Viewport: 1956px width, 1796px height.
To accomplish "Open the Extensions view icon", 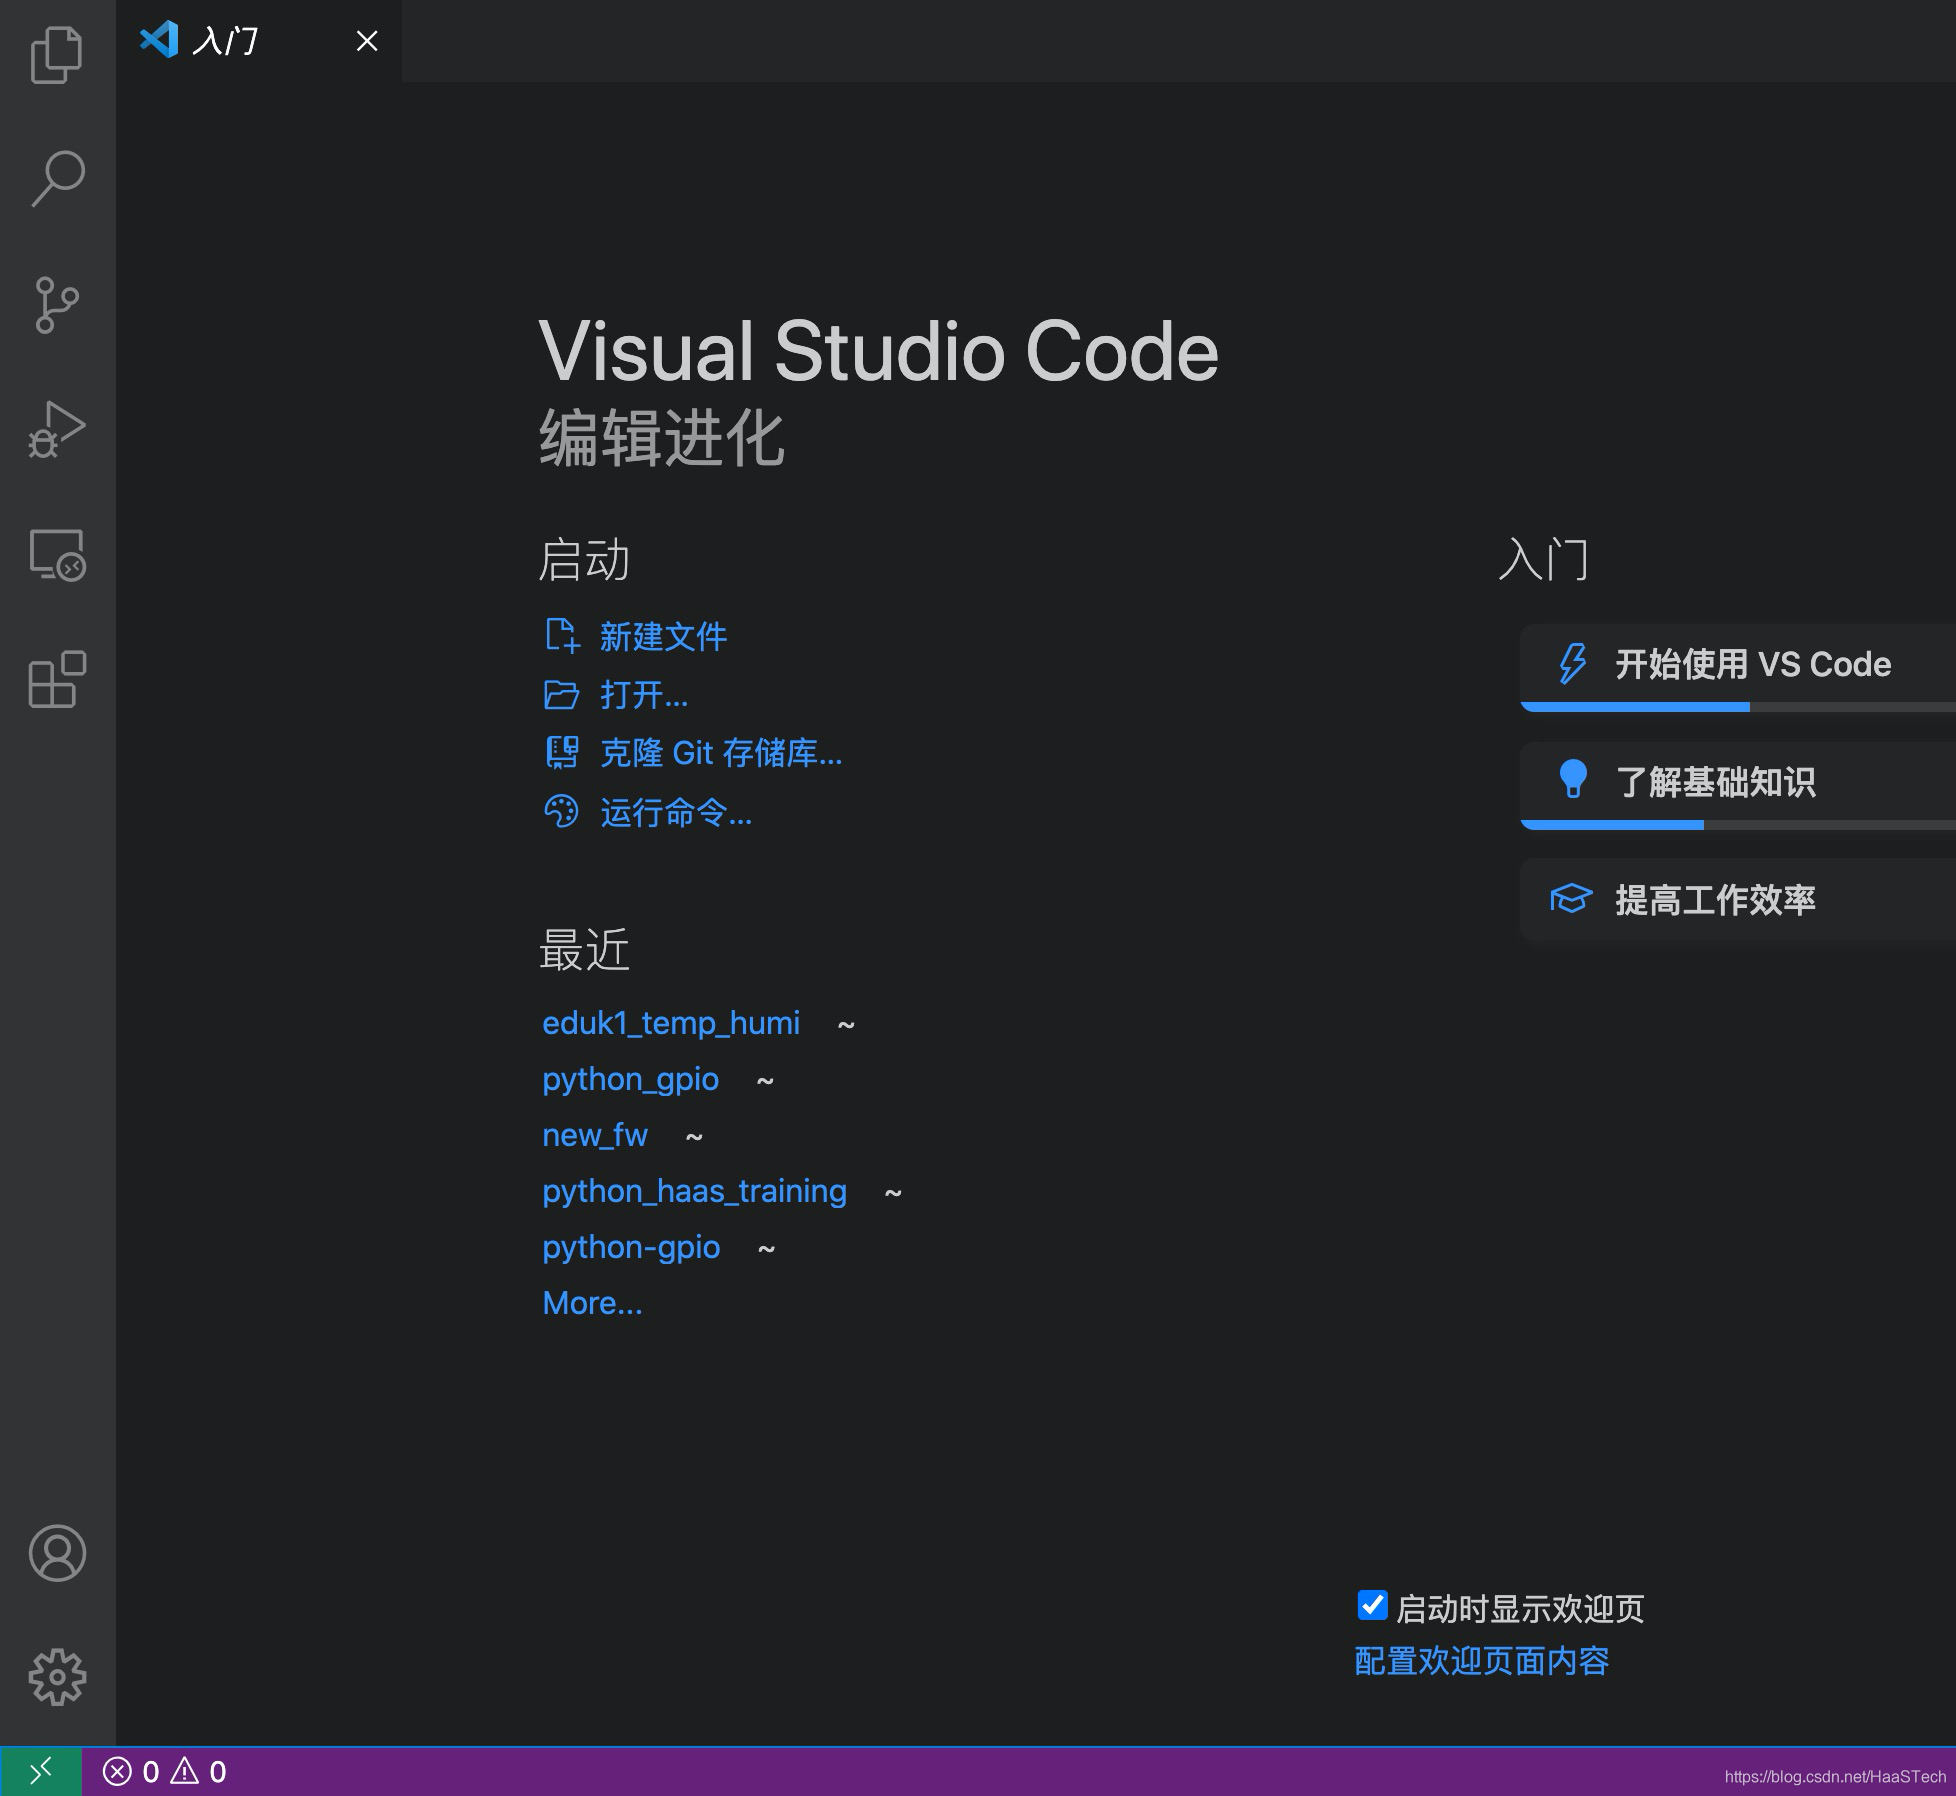I will [57, 680].
